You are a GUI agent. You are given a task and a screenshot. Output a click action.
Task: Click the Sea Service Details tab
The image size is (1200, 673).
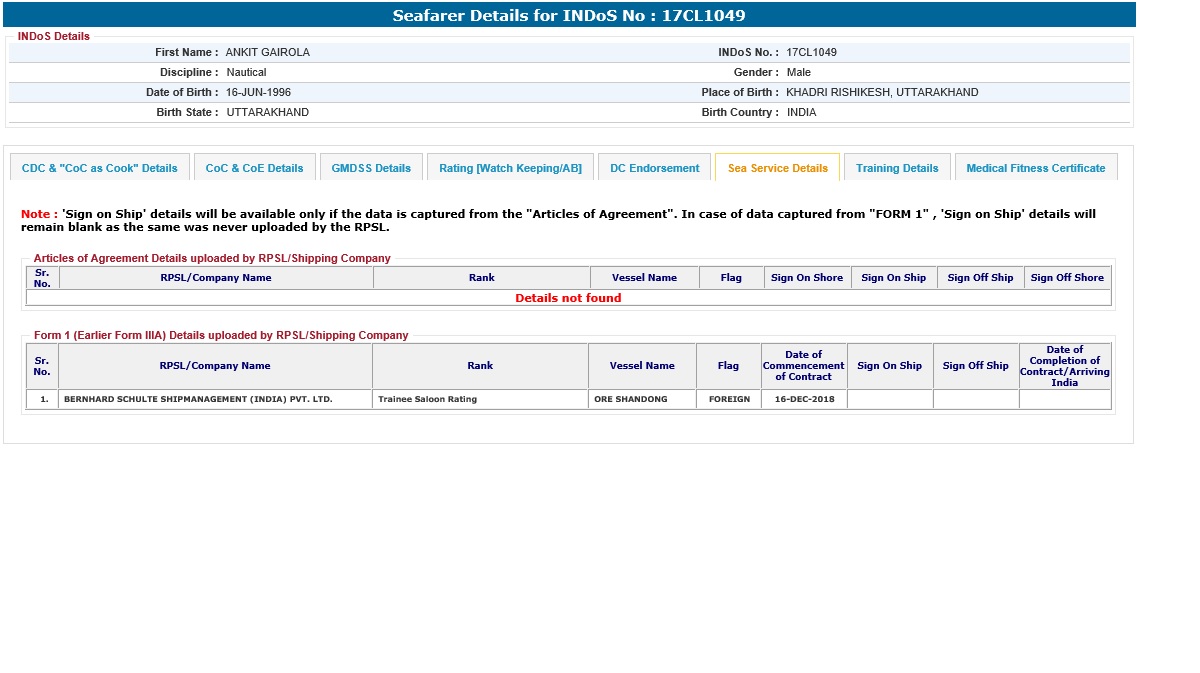point(777,168)
